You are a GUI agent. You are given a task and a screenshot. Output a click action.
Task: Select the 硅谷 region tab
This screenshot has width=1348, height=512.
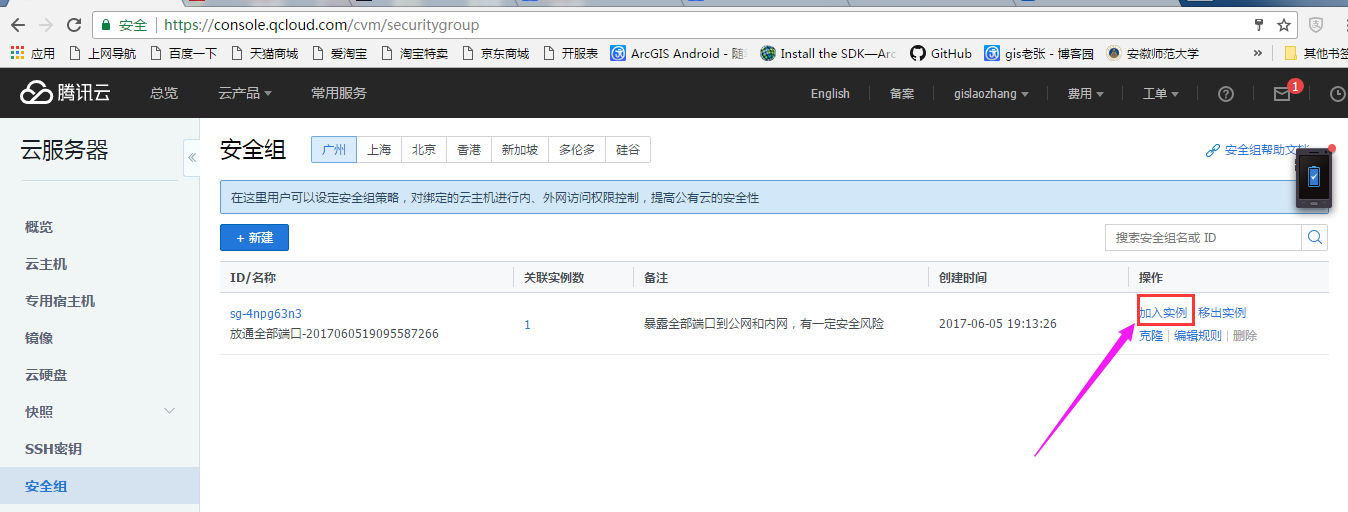click(628, 150)
